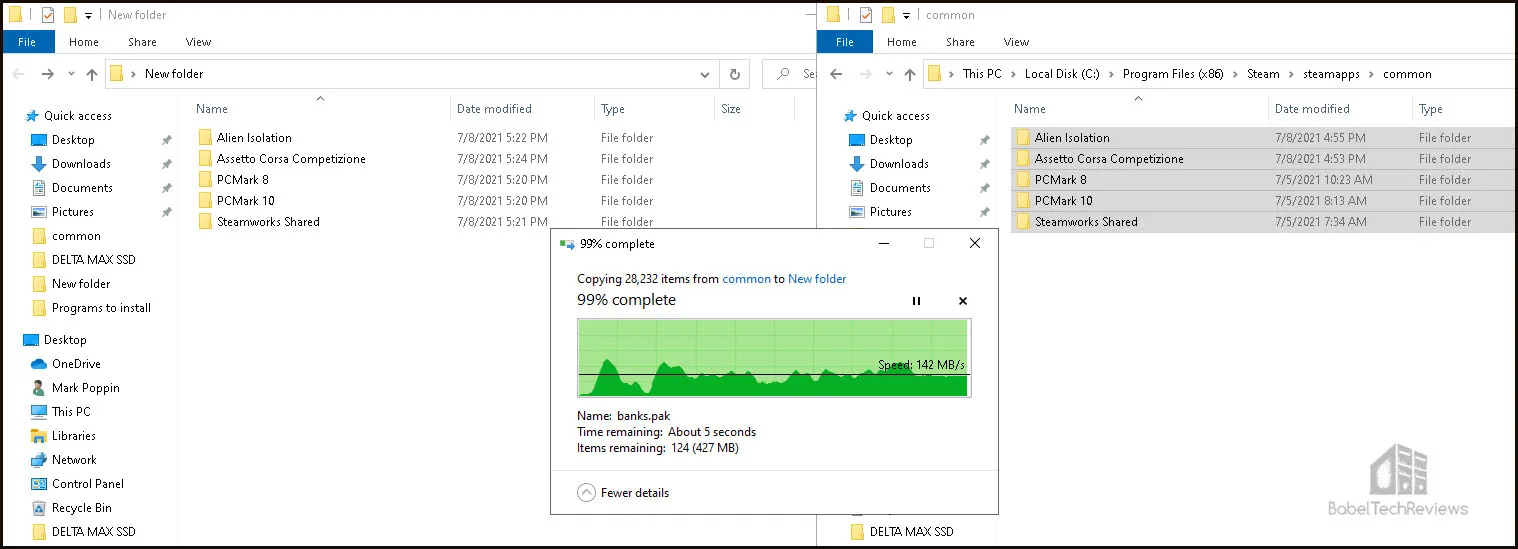This screenshot has height=549, width=1518.
Task: Open Quick Access Toolbar dropdown in common window
Action: [906, 15]
